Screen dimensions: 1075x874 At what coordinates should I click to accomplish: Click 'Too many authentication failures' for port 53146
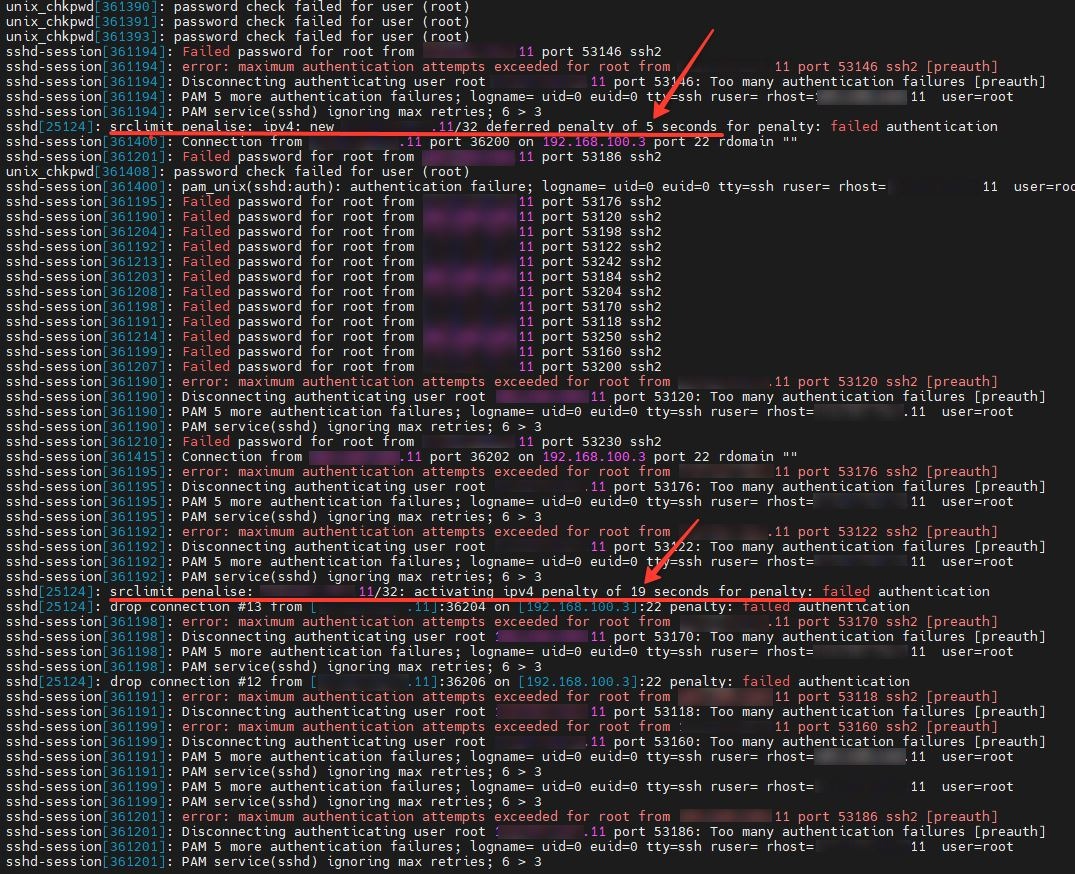(838, 82)
